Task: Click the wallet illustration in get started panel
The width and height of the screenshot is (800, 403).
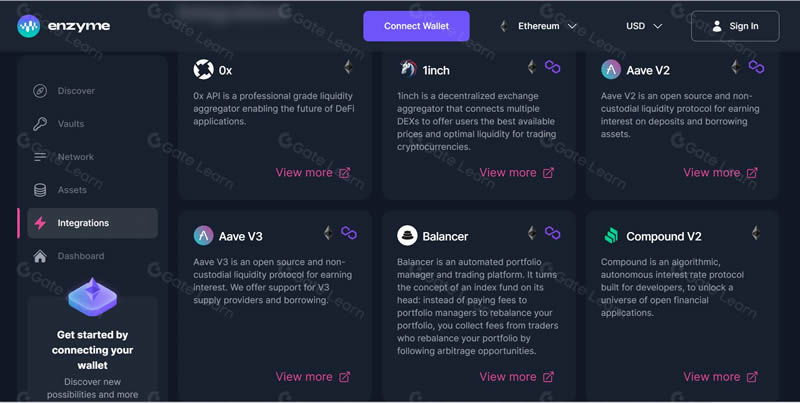Action: click(x=92, y=297)
